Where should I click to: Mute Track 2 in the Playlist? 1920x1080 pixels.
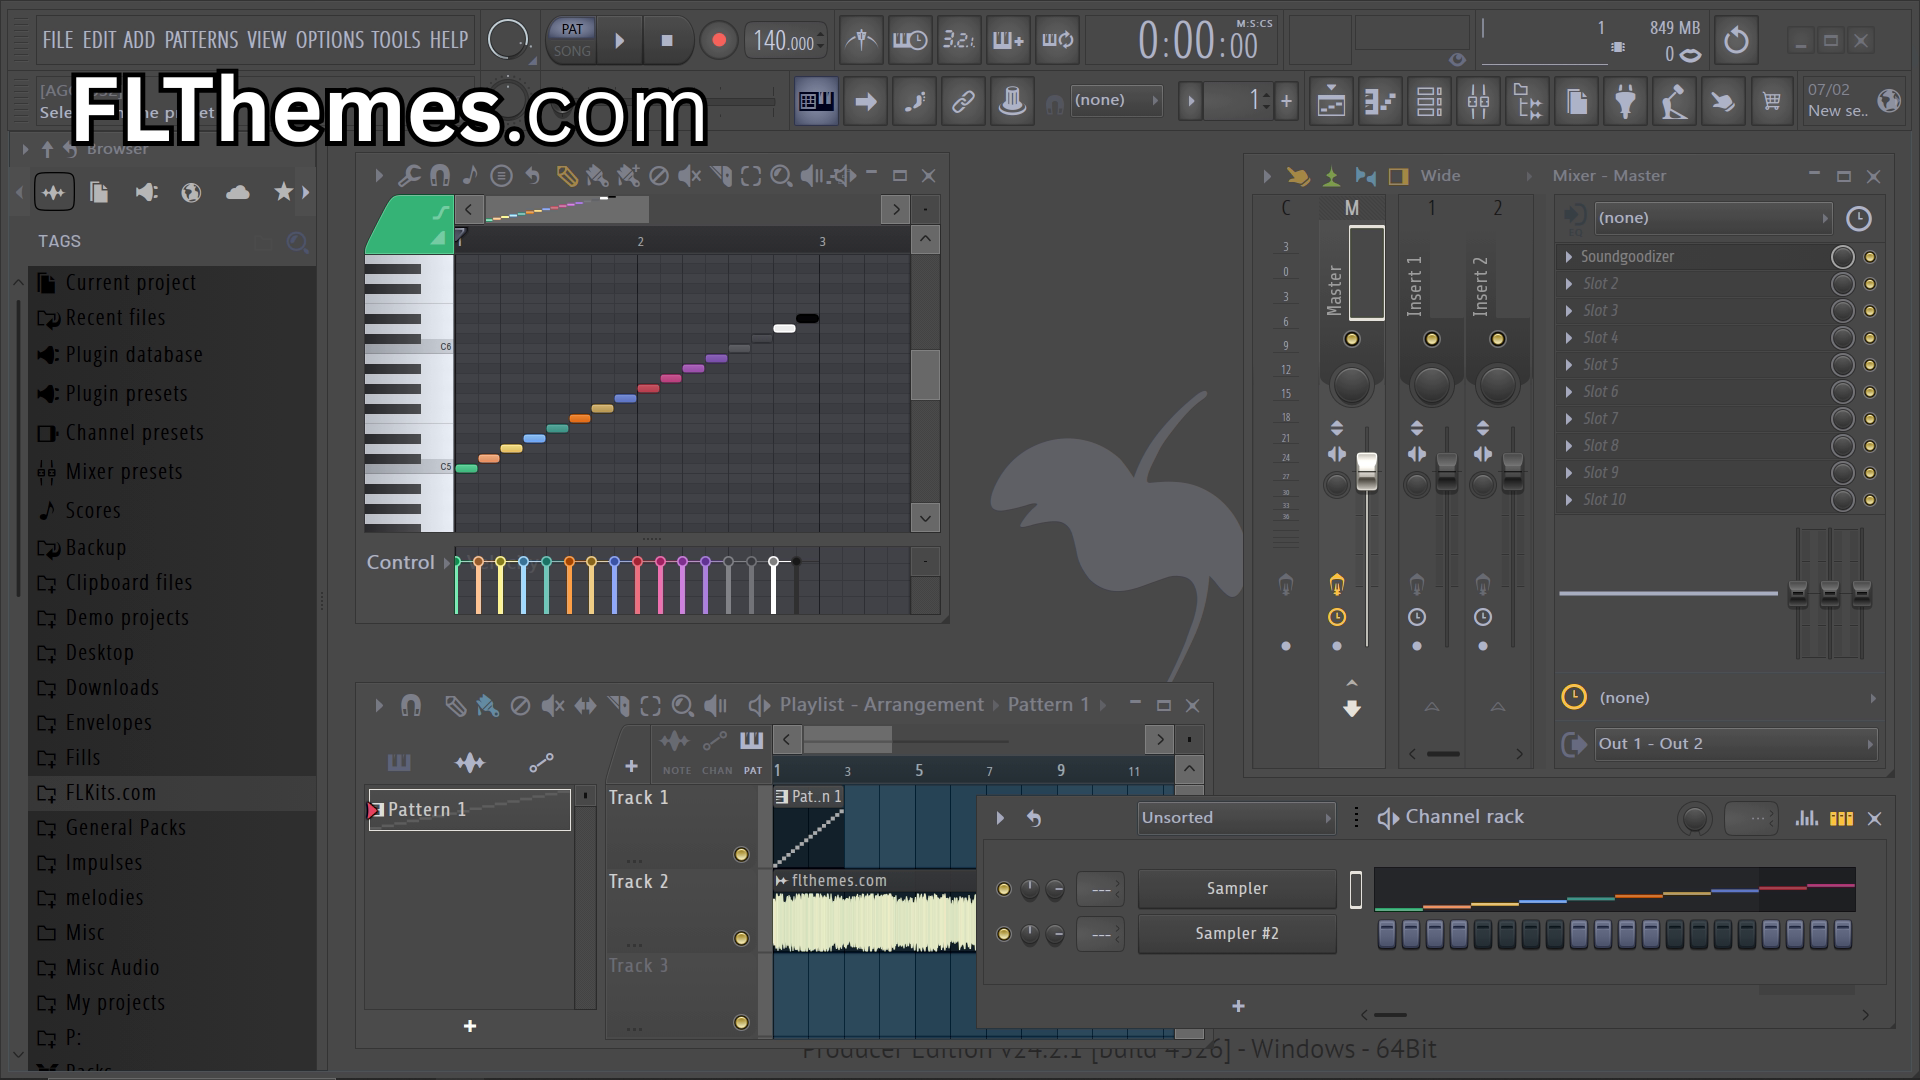741,938
